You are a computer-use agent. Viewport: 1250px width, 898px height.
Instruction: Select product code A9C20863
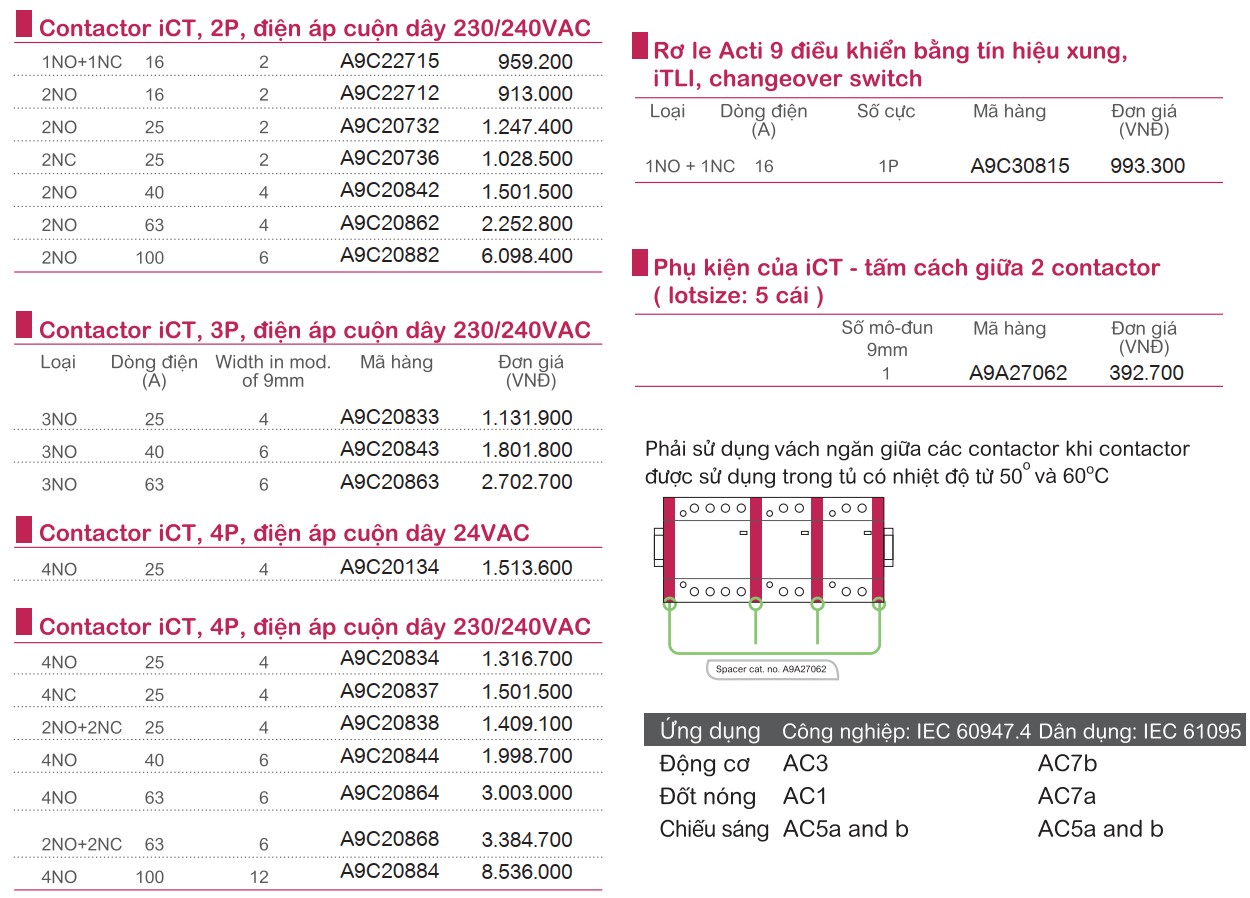(x=389, y=481)
